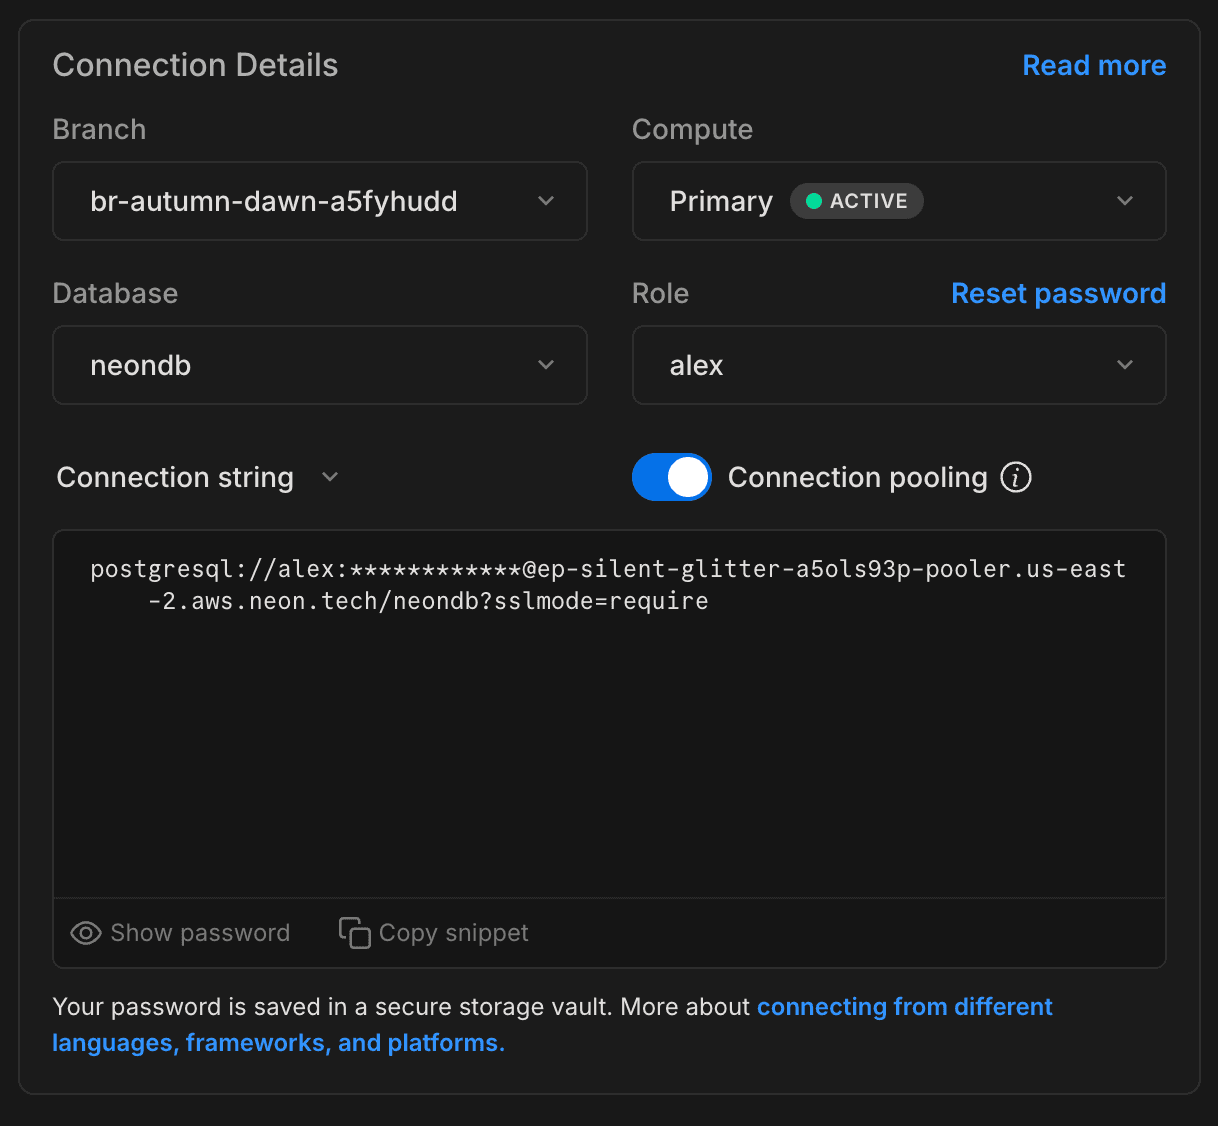The image size is (1218, 1126).
Task: Click the Database field chevron arrow
Action: point(546,365)
